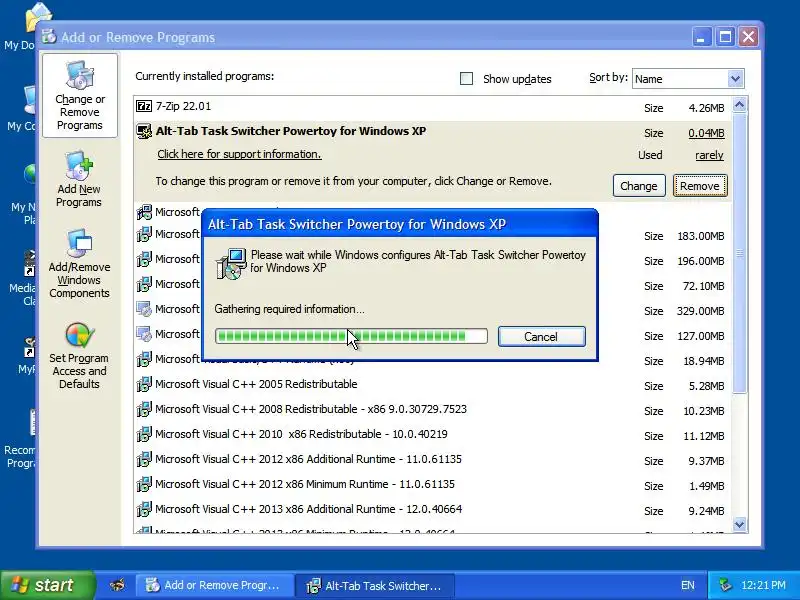Click the installer icon in the configure dialog
The image size is (800, 600).
(231, 264)
